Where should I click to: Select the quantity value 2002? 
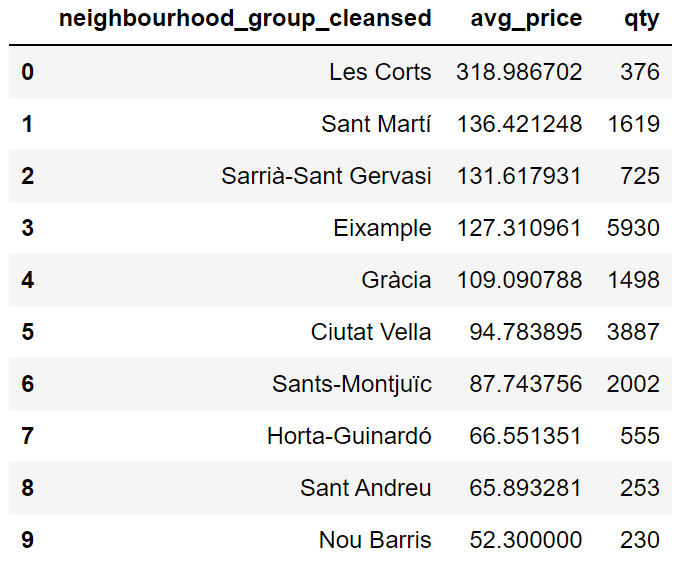tap(632, 384)
